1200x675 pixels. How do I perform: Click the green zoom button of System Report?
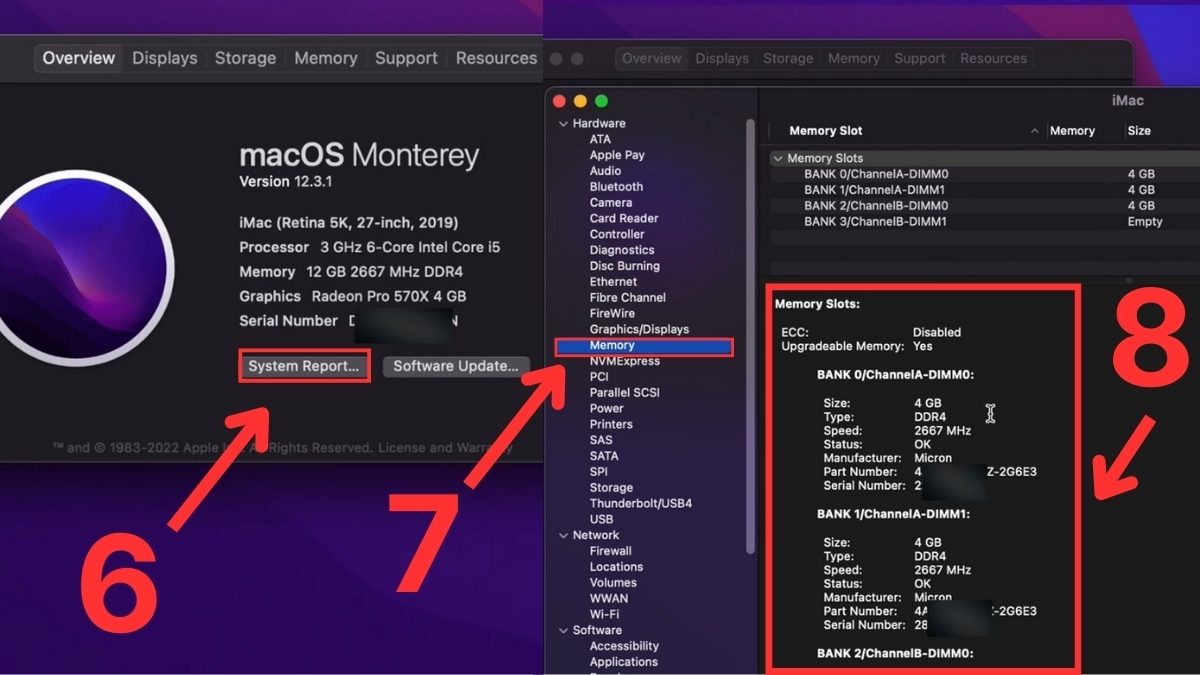[601, 101]
